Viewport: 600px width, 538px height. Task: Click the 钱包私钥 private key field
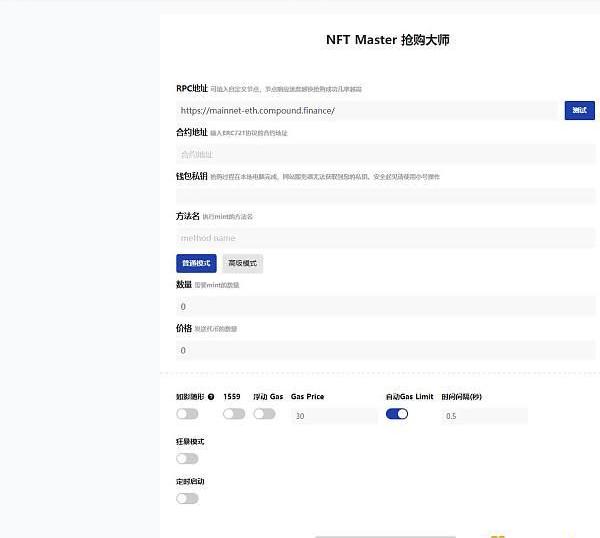(385, 196)
